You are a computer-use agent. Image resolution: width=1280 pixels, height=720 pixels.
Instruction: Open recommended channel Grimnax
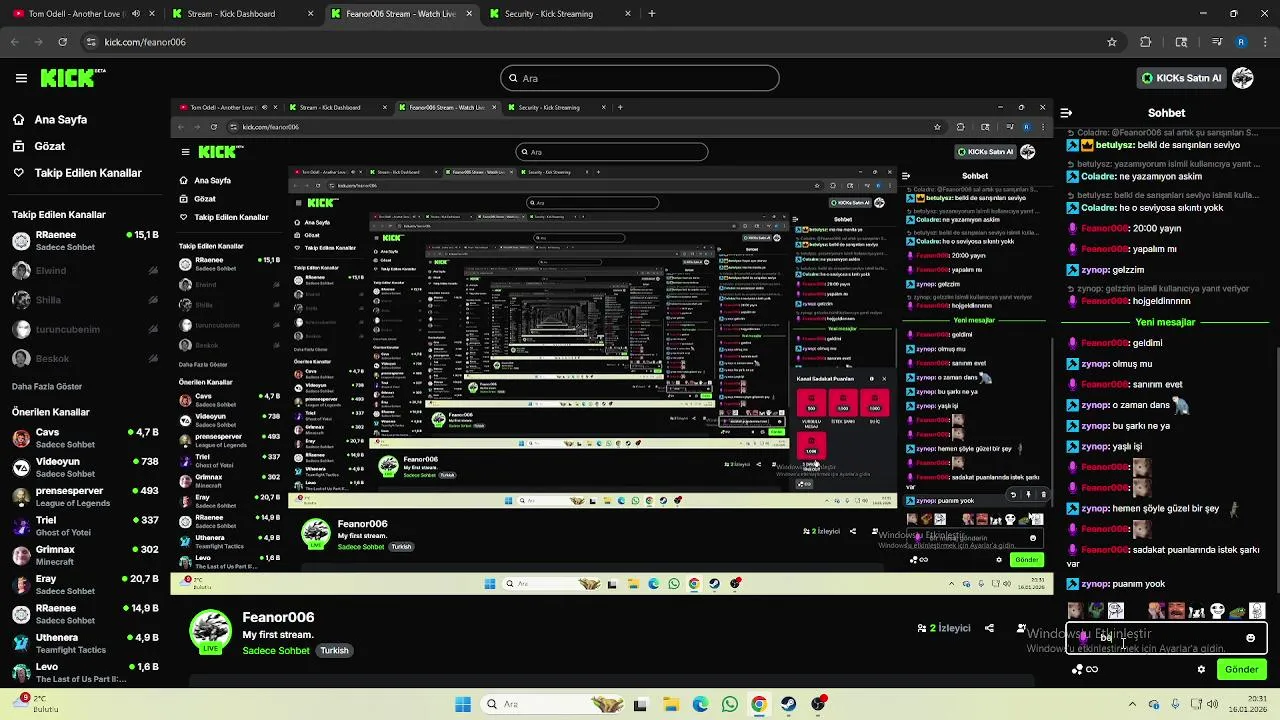[85, 555]
